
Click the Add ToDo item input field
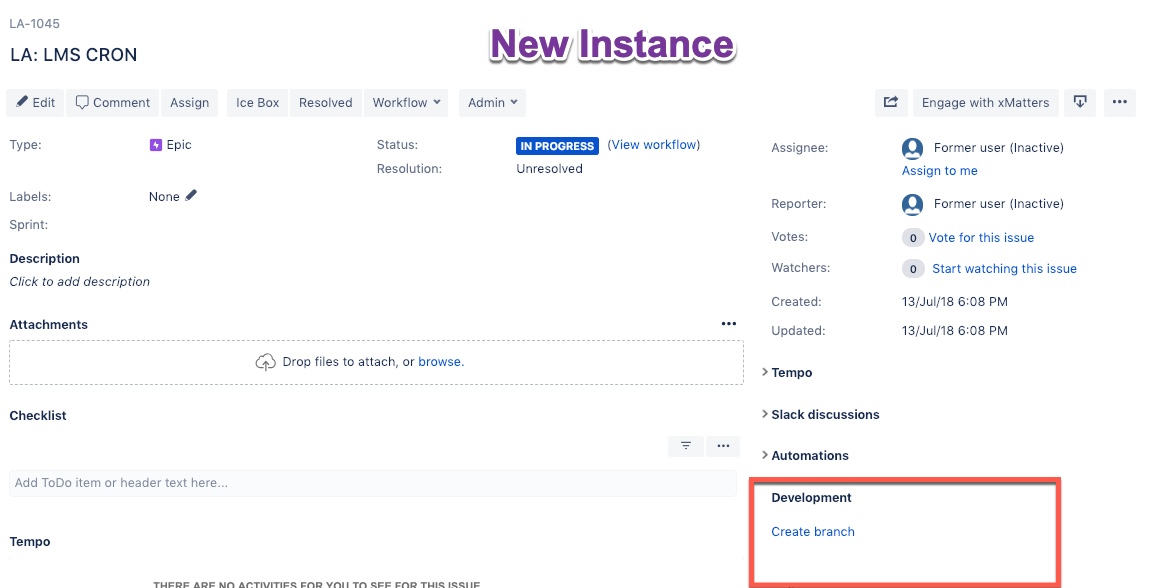[373, 482]
